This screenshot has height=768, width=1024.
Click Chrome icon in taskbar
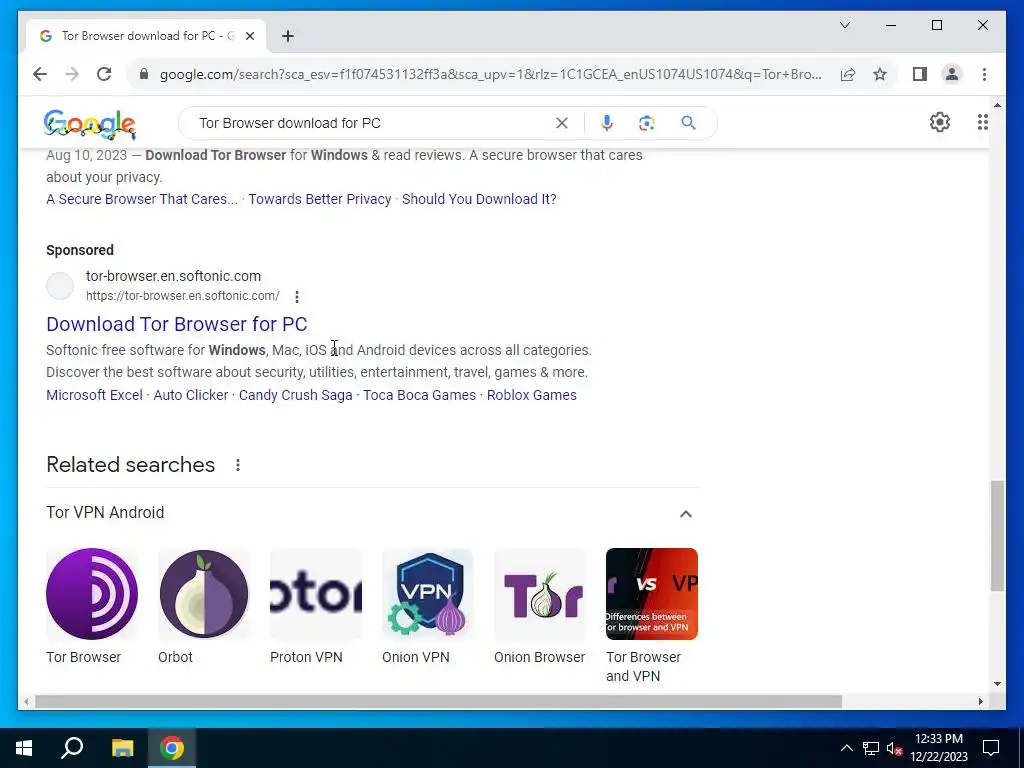[x=172, y=748]
